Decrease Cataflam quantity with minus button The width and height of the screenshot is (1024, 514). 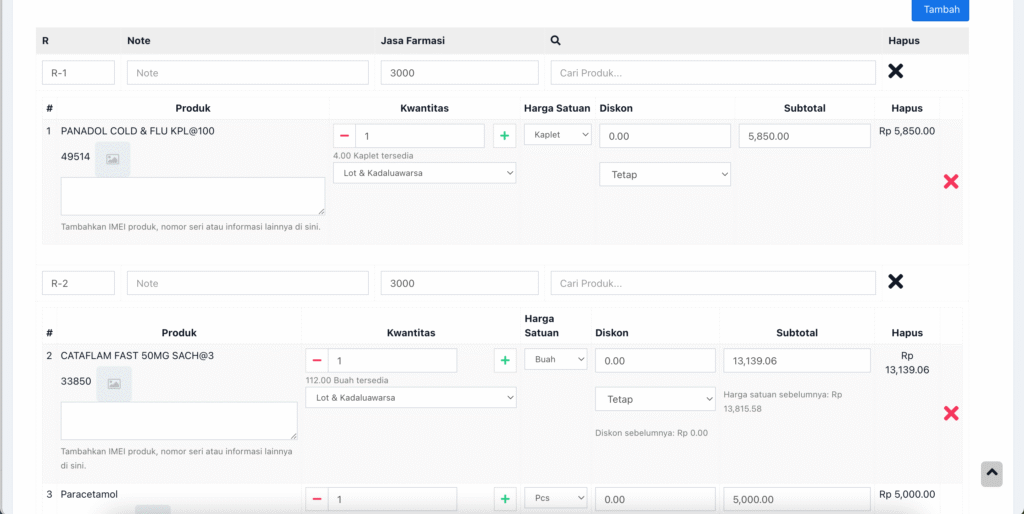[x=317, y=360]
